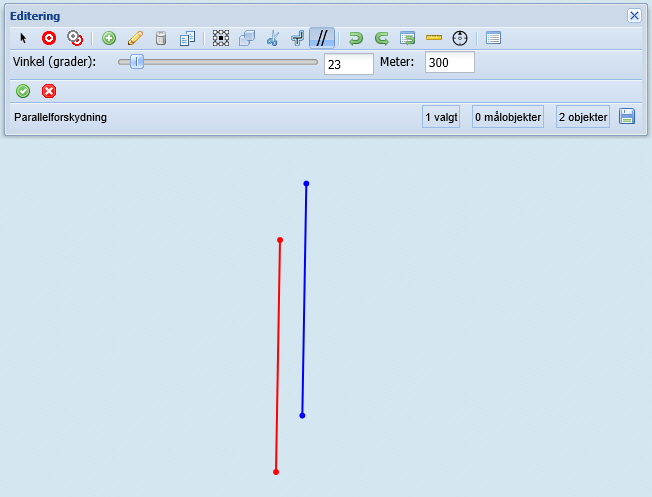Viewport: 652px width, 497px height.
Task: Click the "1 valgt" button
Action: (441, 117)
